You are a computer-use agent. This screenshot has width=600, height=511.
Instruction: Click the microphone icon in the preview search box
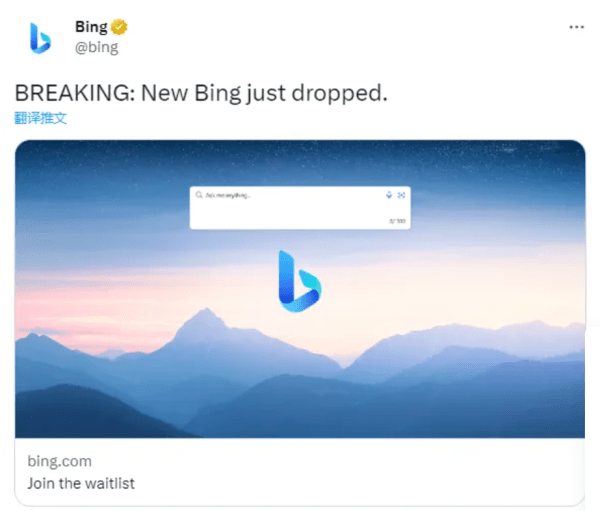tap(389, 195)
